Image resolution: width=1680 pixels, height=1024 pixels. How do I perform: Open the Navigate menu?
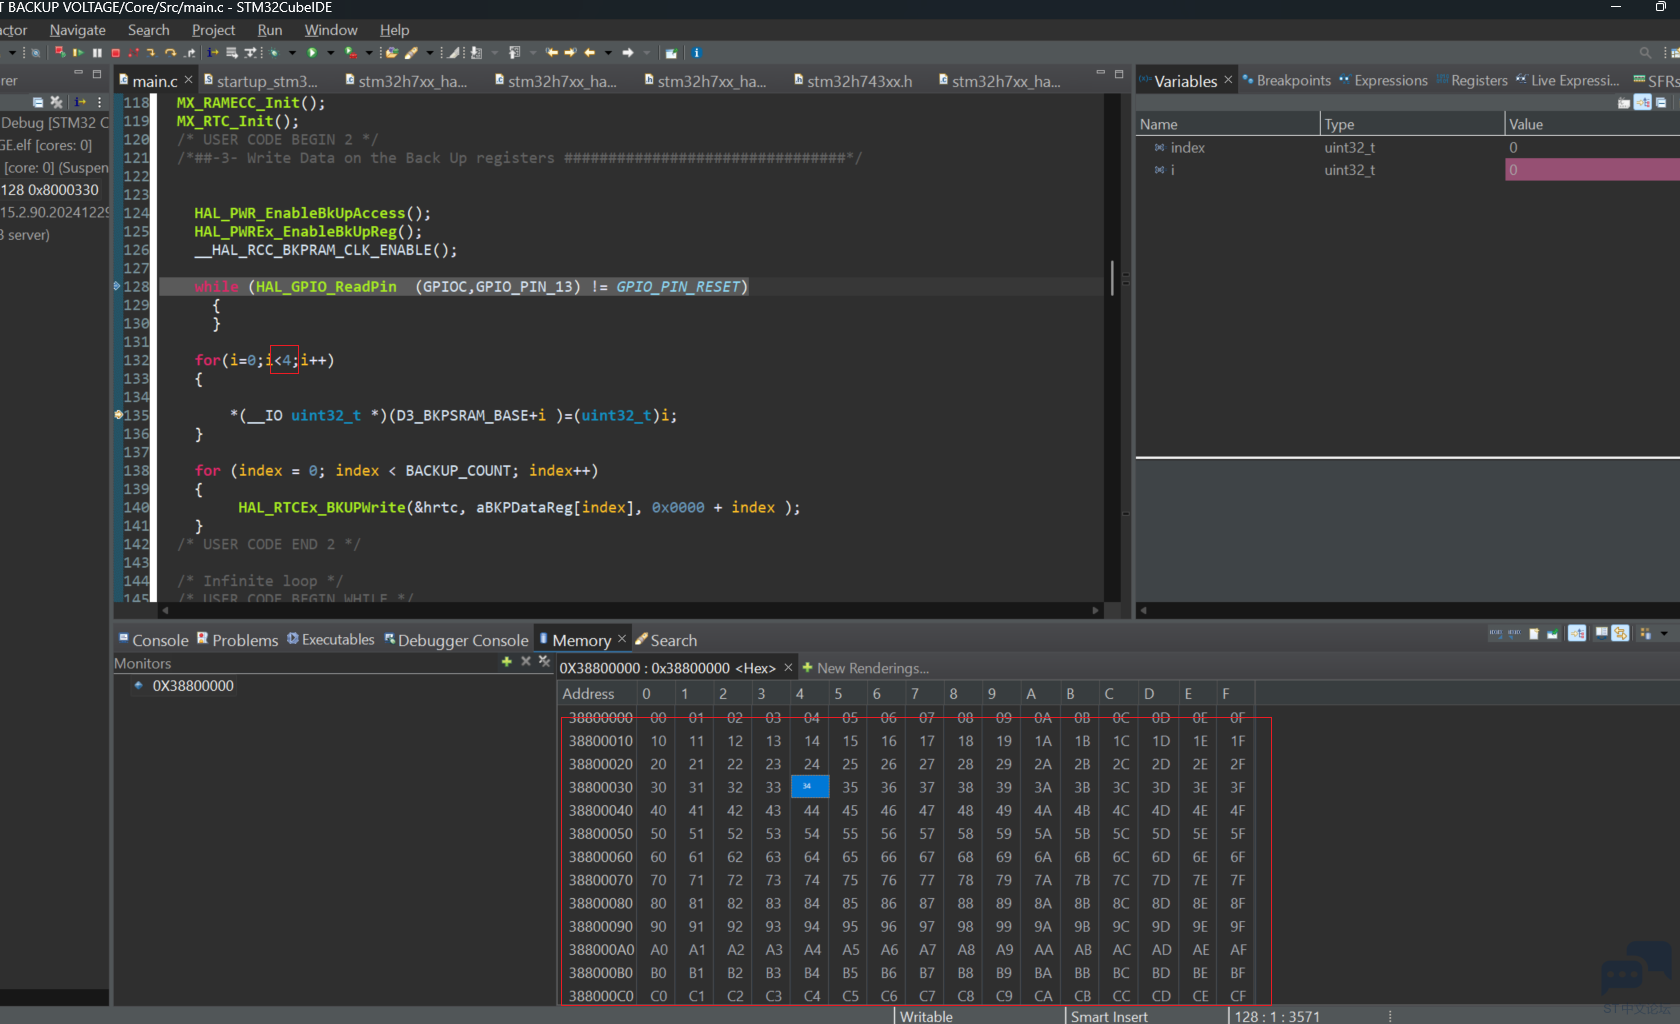click(77, 30)
